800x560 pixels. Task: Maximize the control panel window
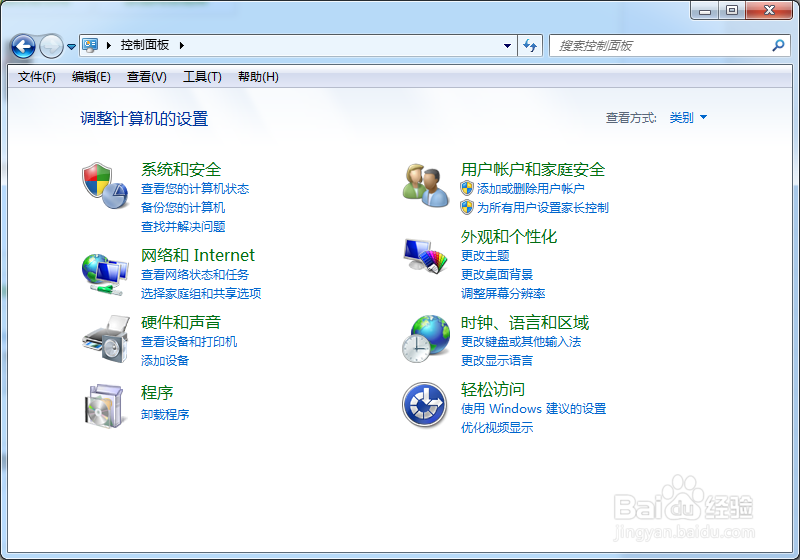point(732,10)
